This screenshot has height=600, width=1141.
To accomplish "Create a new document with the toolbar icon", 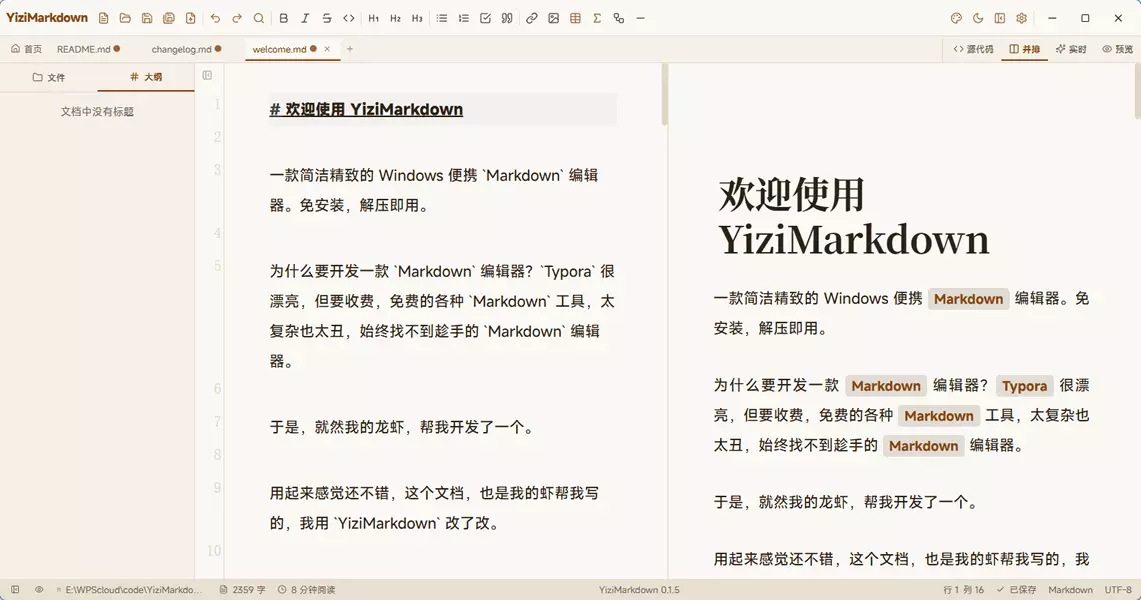I will click(x=103, y=18).
